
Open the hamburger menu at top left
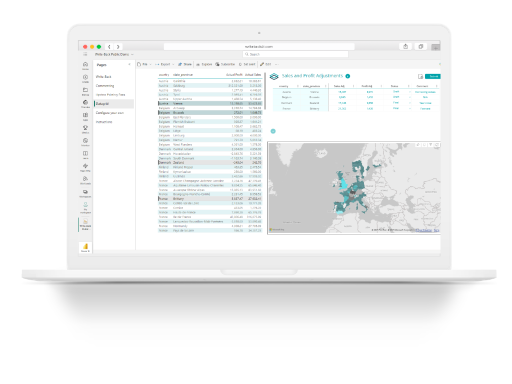pos(85,54)
